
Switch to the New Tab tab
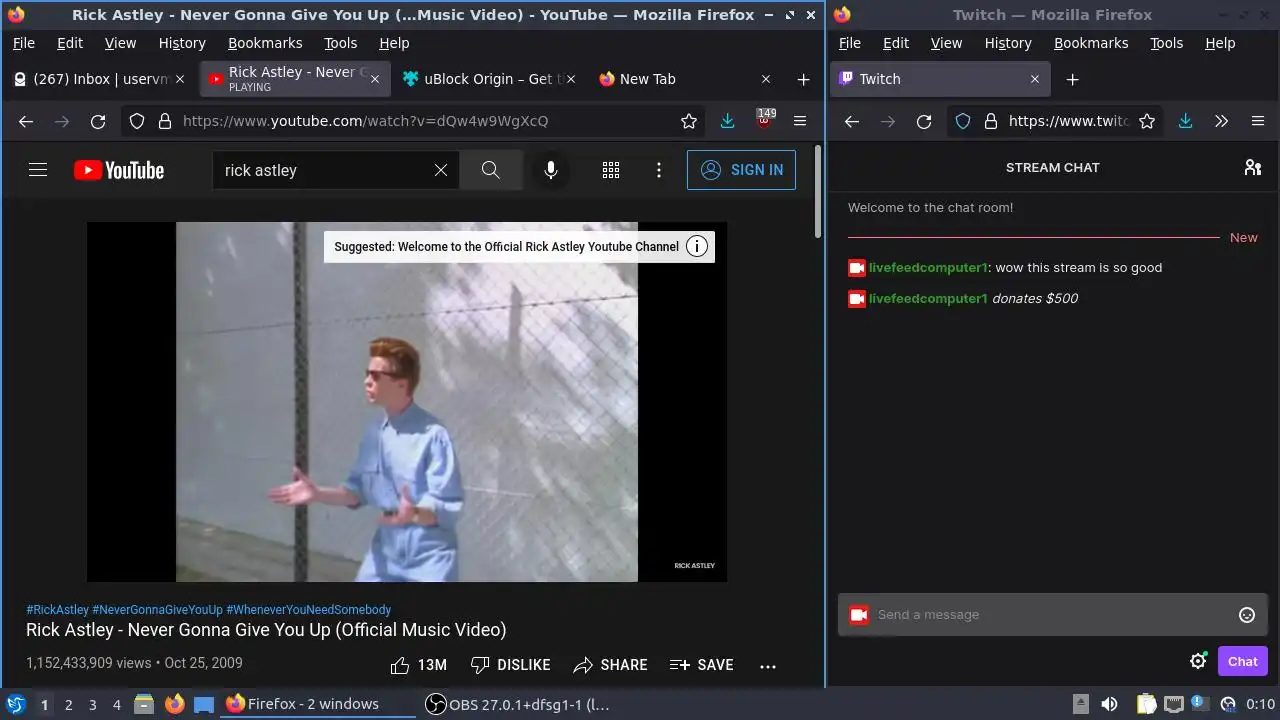[685, 79]
